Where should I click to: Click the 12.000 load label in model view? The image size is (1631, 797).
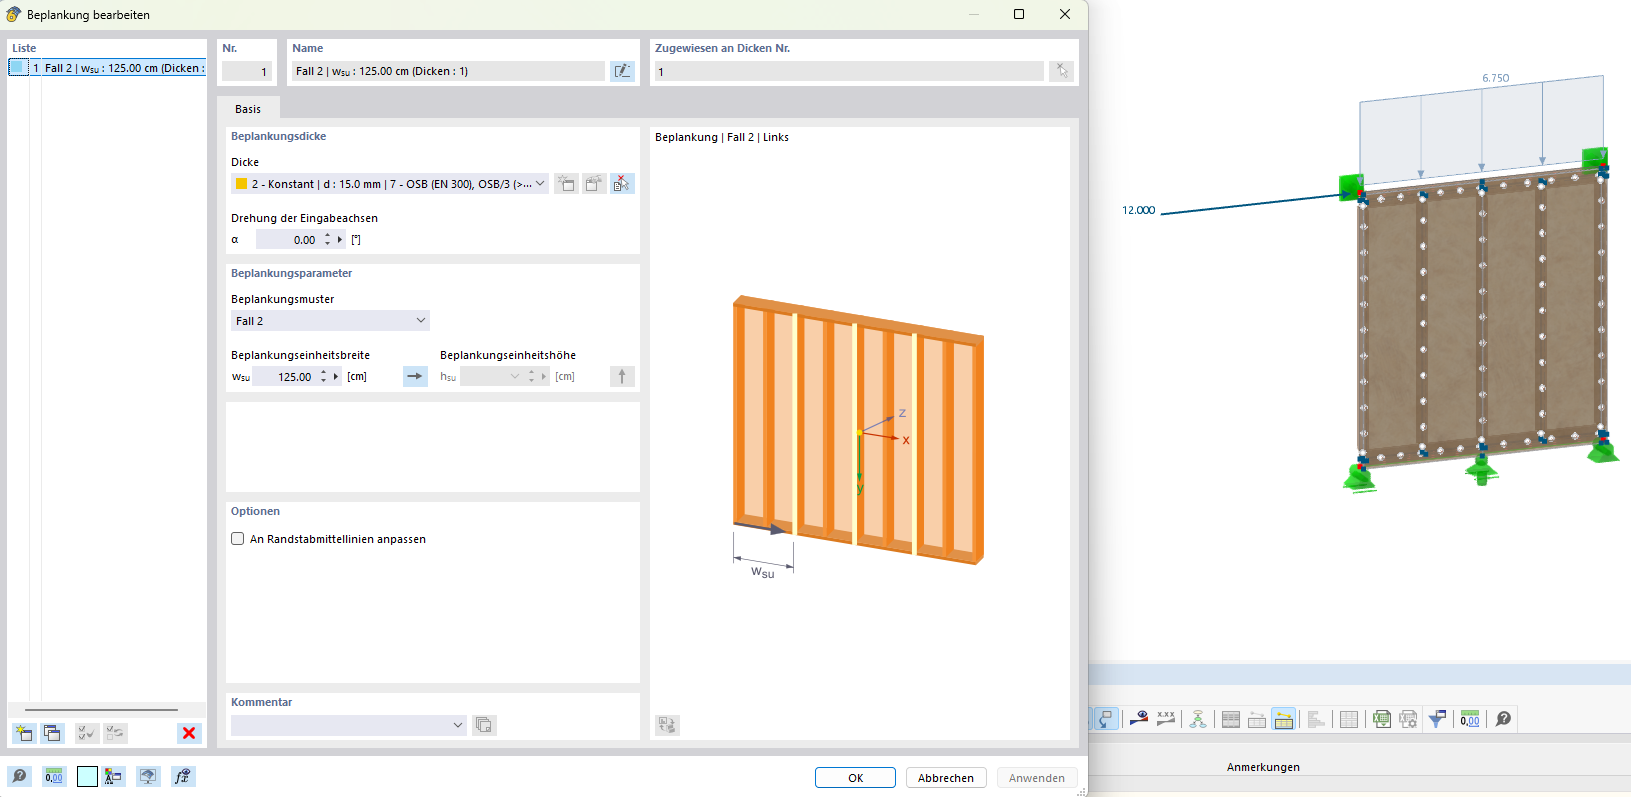(1138, 210)
